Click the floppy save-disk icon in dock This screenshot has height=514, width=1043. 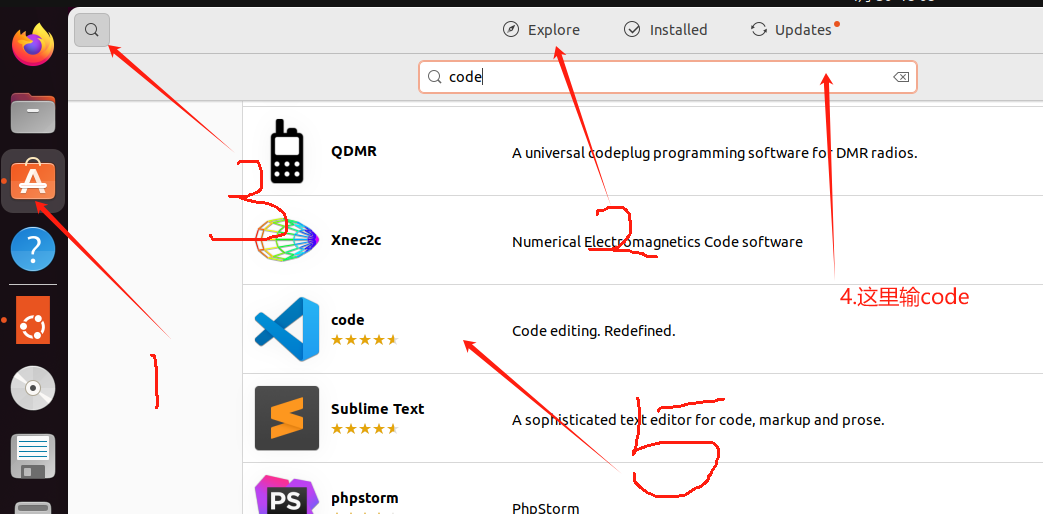pos(33,456)
